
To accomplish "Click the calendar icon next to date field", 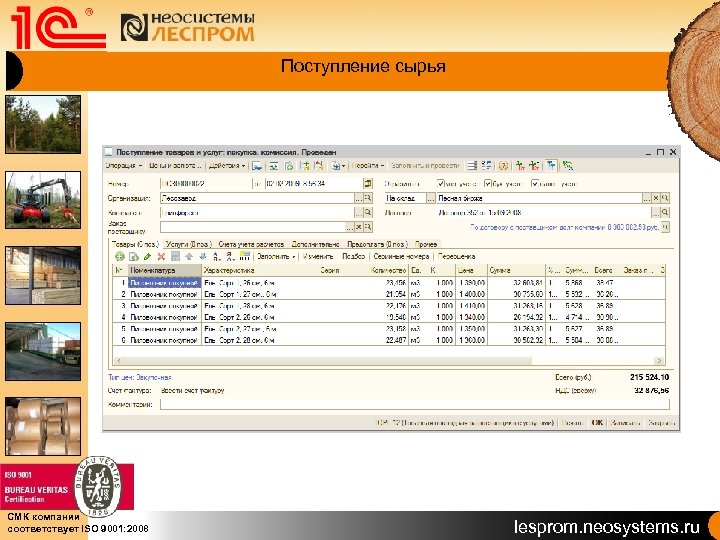I will pyautogui.click(x=368, y=184).
